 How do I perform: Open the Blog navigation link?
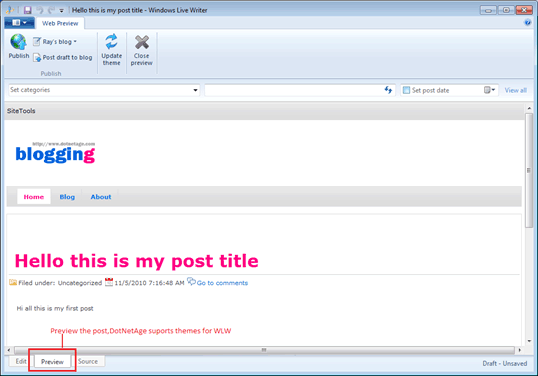67,197
